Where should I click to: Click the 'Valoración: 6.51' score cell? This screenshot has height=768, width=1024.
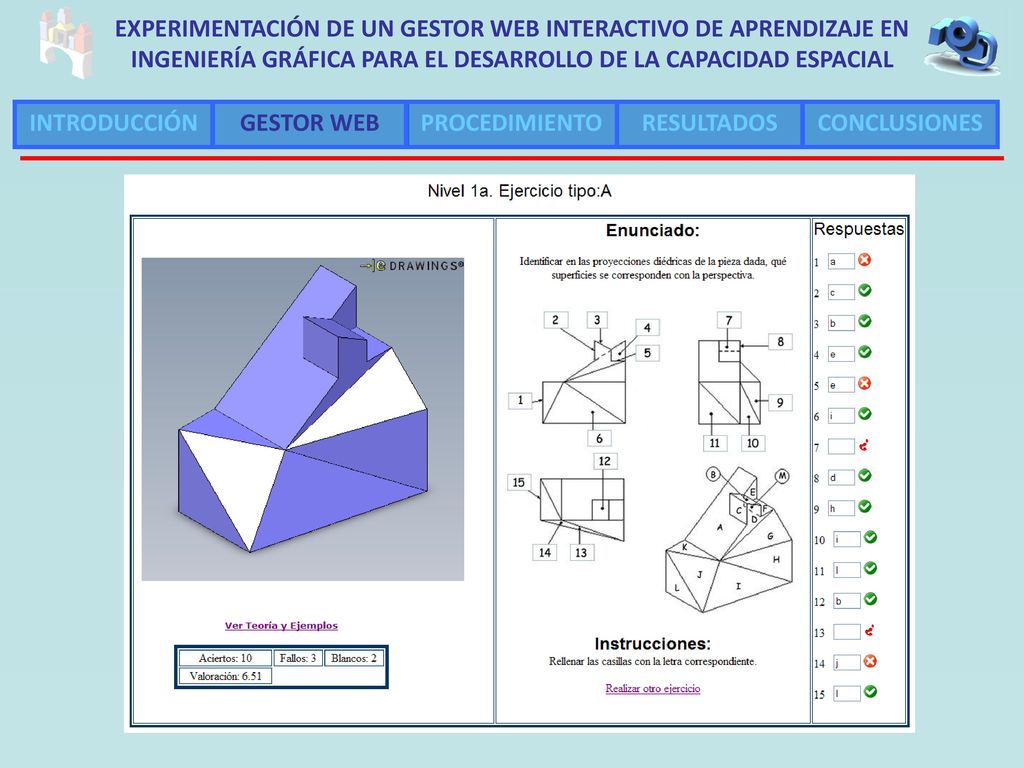(225, 676)
